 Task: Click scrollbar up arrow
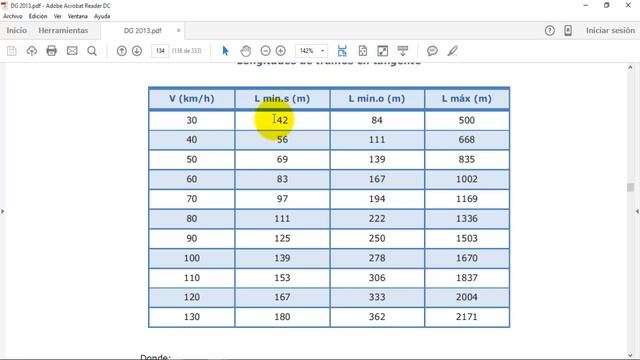point(630,67)
